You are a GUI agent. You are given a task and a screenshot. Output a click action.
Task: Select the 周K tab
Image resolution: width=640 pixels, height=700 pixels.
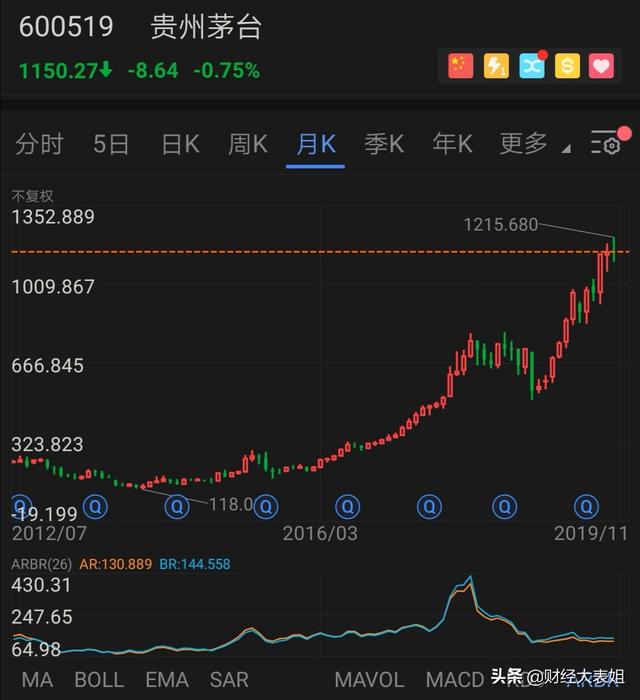pos(247,144)
